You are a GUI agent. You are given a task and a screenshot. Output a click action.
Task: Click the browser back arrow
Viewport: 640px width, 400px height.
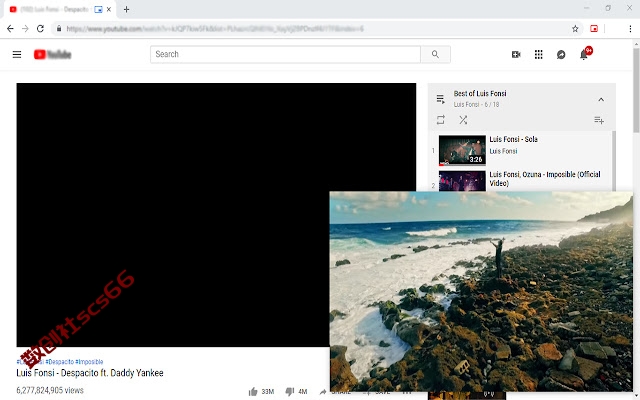(10, 29)
